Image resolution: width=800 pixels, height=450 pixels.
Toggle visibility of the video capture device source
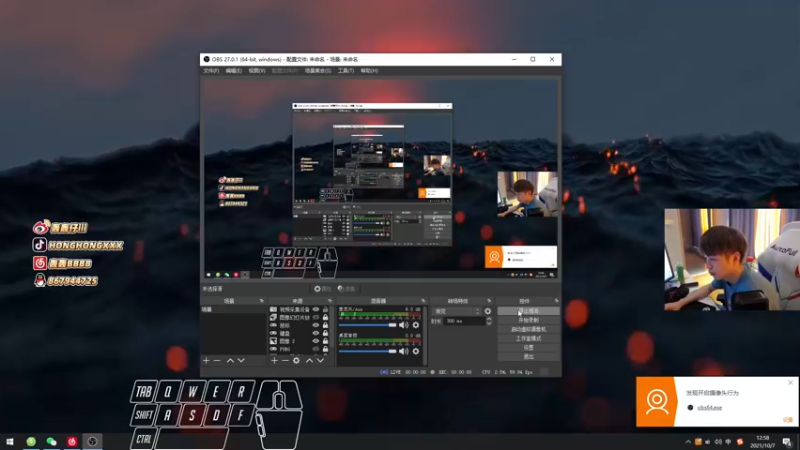point(316,309)
